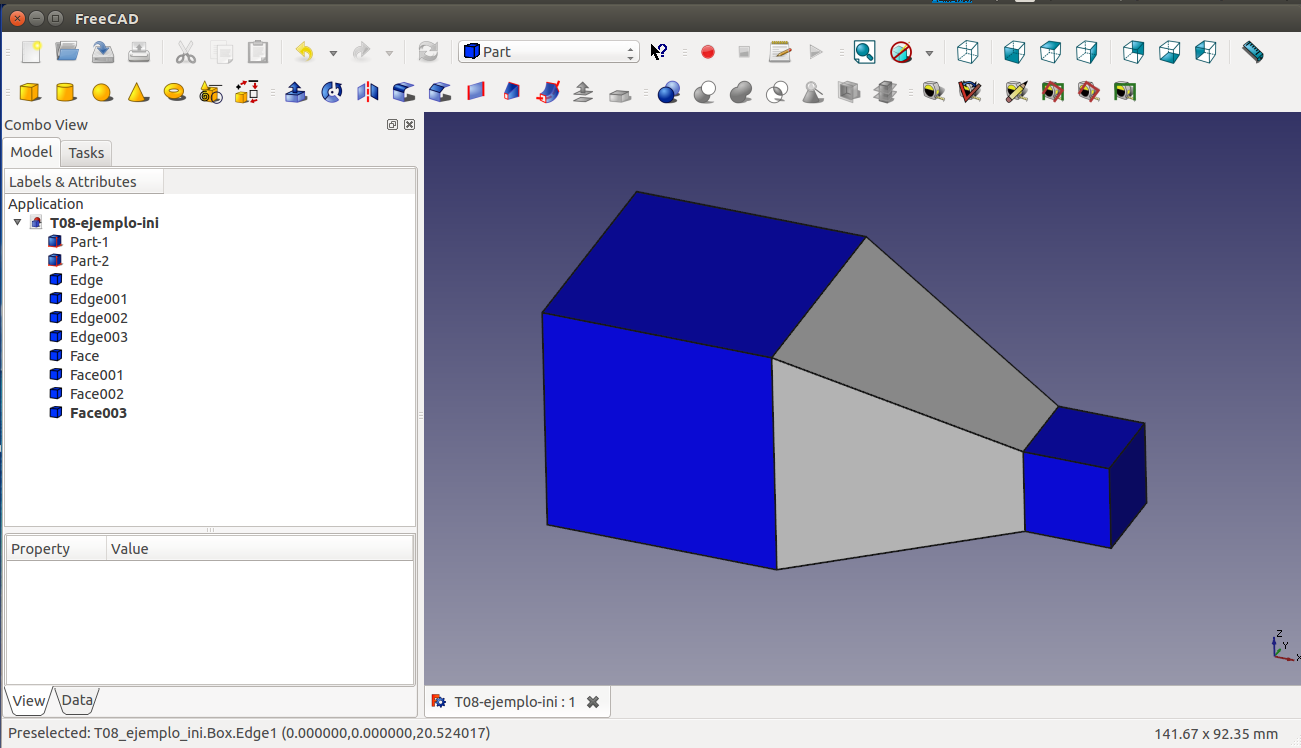Add a Torus solid
This screenshot has height=748, width=1301.
tap(174, 93)
